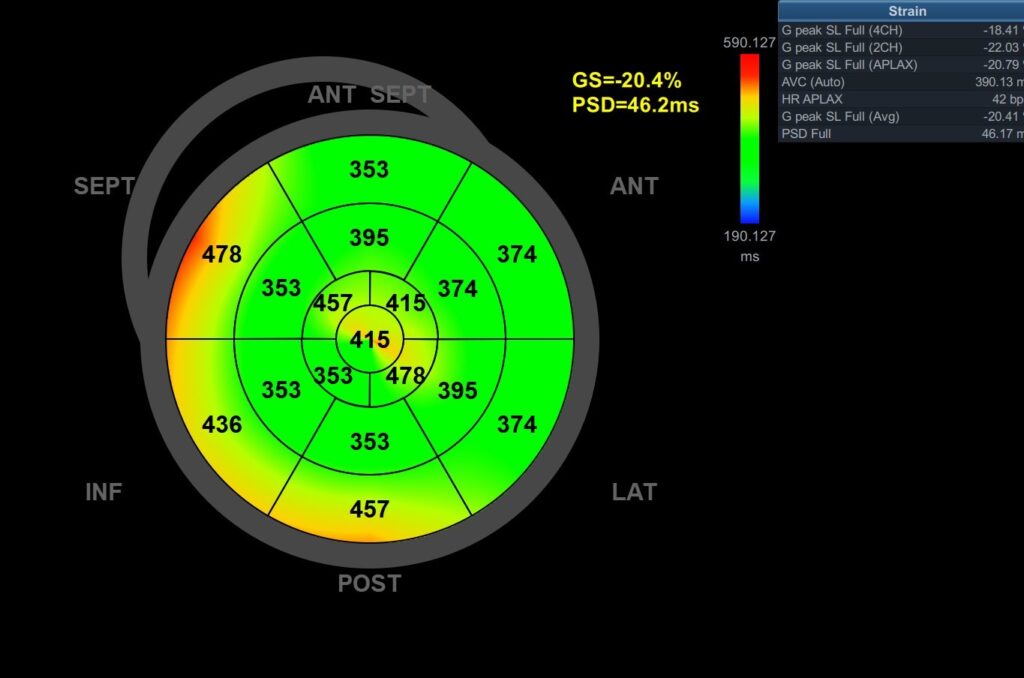Click the 190.127 scale minimum label
The image size is (1024, 678).
click(x=749, y=236)
